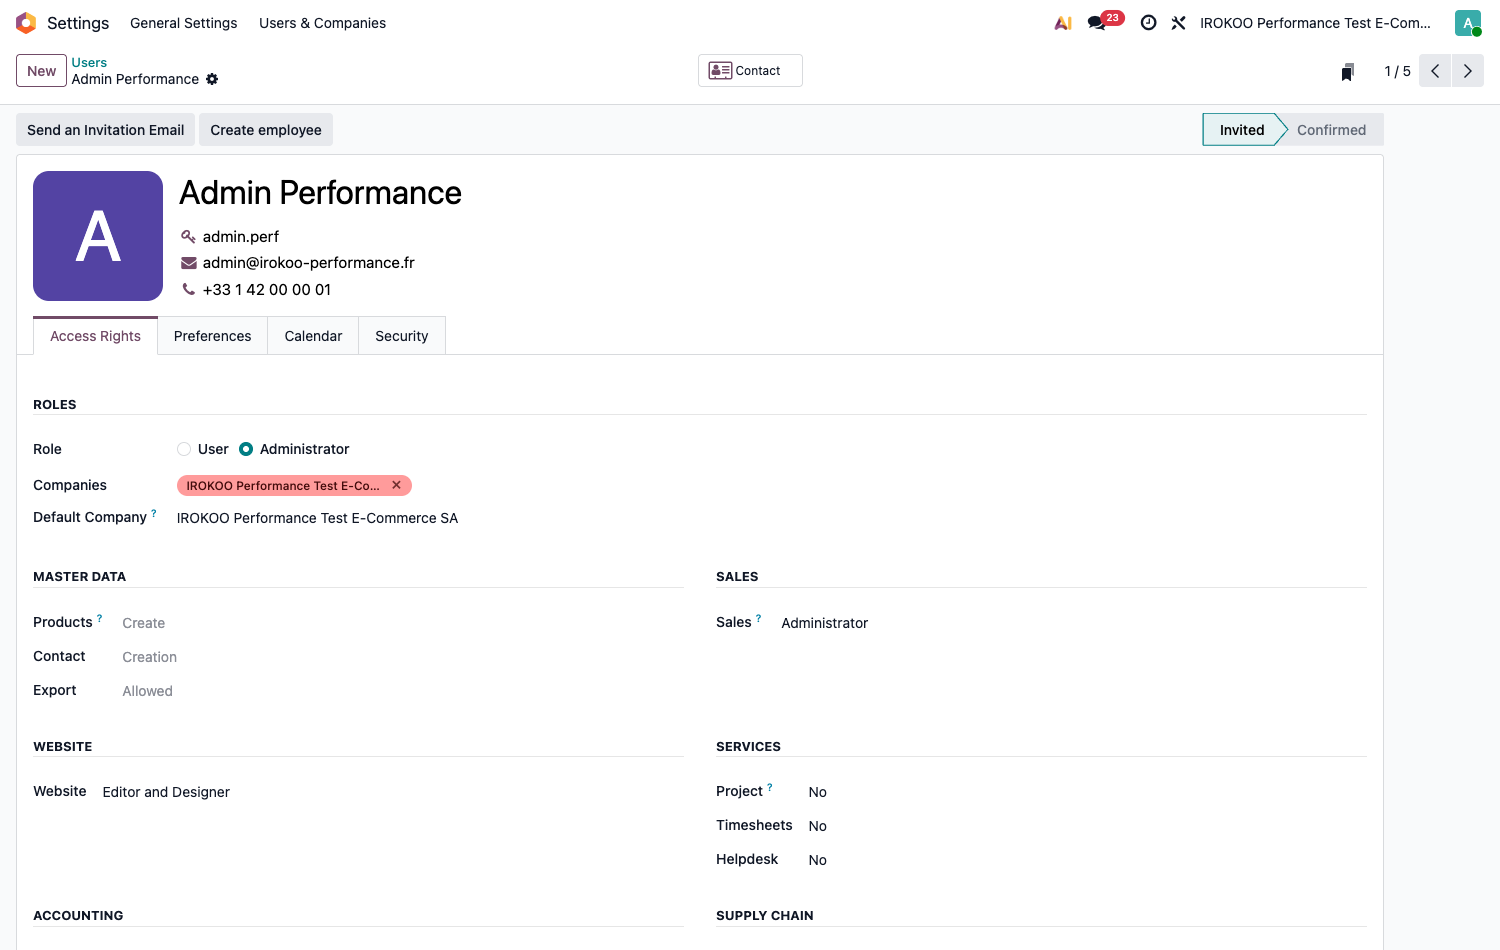Open the conversations icon with 23 badge

[1105, 21]
